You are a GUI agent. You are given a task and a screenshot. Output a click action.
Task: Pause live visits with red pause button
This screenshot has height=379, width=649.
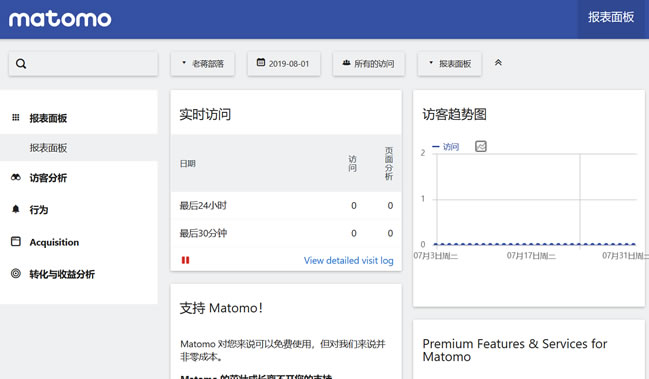[185, 260]
